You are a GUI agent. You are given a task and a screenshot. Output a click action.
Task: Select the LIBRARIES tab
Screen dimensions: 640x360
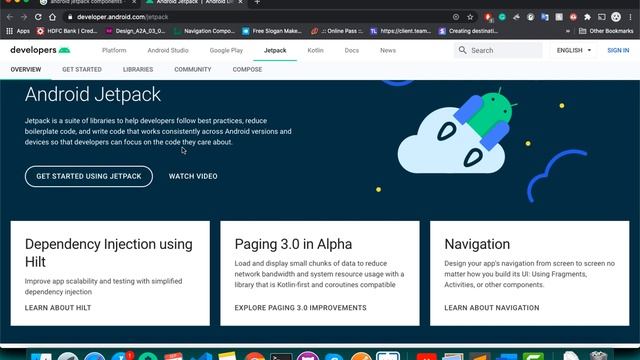(138, 70)
